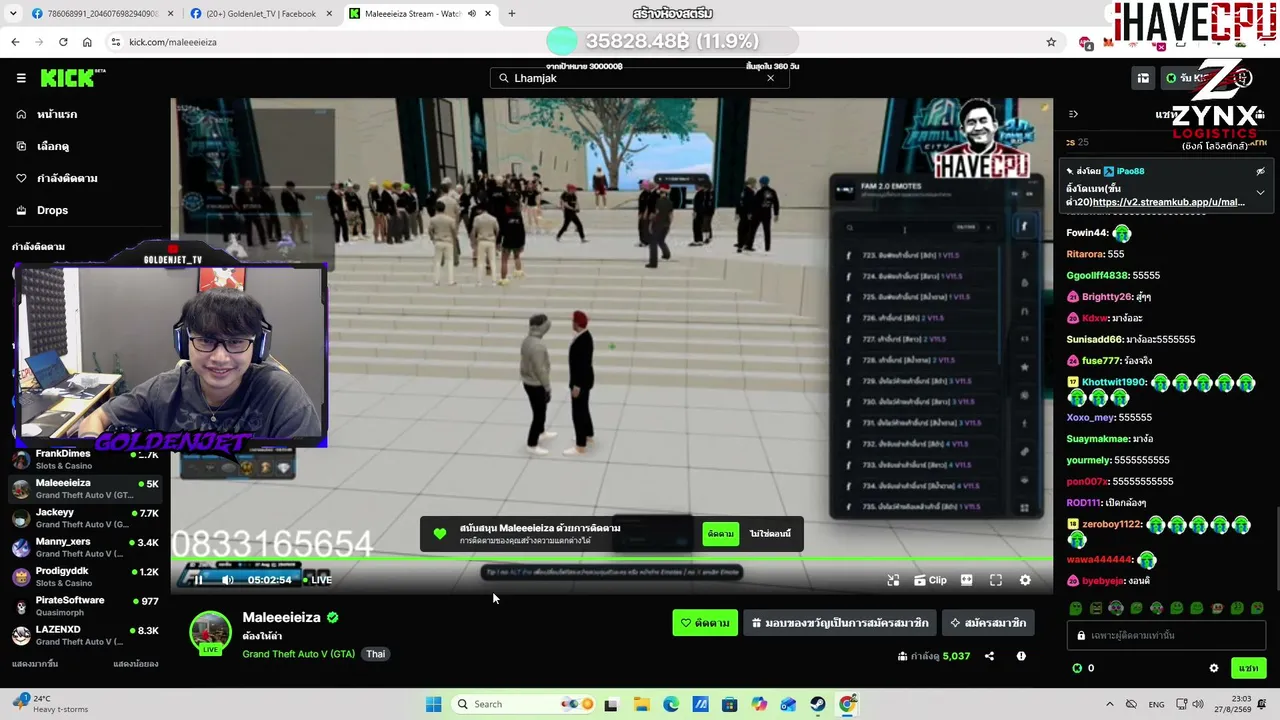Expand list with แสดงมากขึ้น
1280x720 pixels.
[x=35, y=664]
